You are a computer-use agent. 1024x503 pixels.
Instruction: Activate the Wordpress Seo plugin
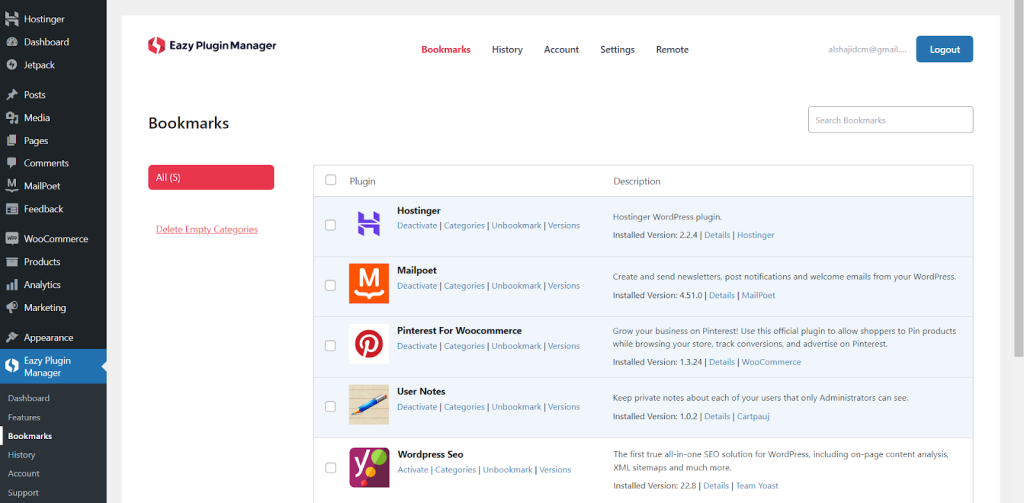(413, 470)
